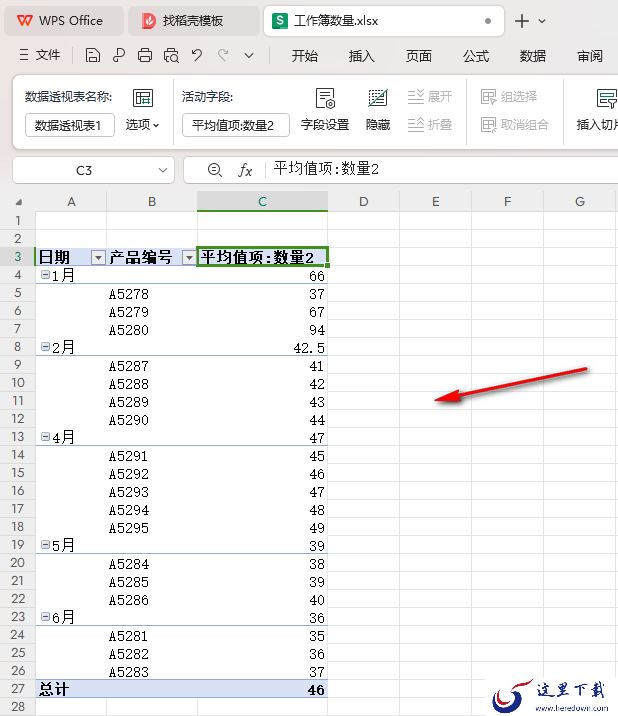Click cell containing A5283
This screenshot has height=716, width=618.
pyautogui.click(x=152, y=672)
